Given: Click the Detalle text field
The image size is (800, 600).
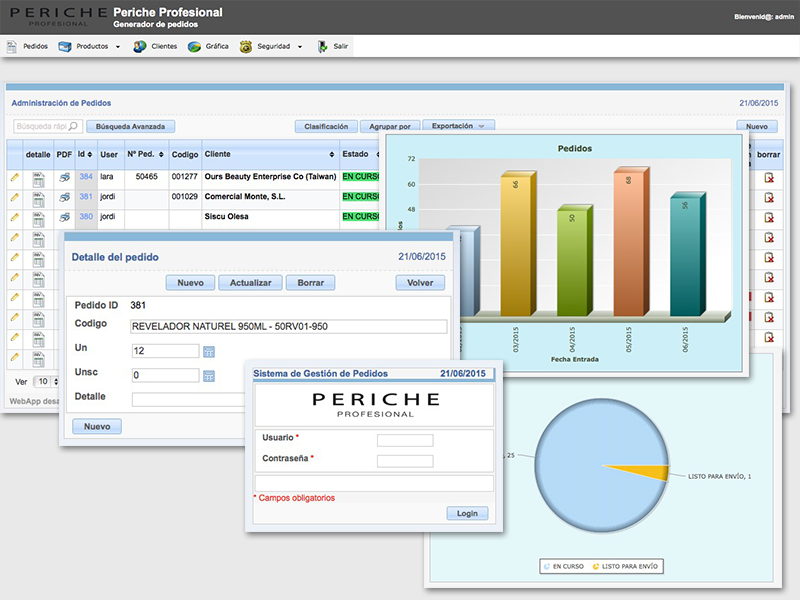Looking at the screenshot, I should click(188, 399).
